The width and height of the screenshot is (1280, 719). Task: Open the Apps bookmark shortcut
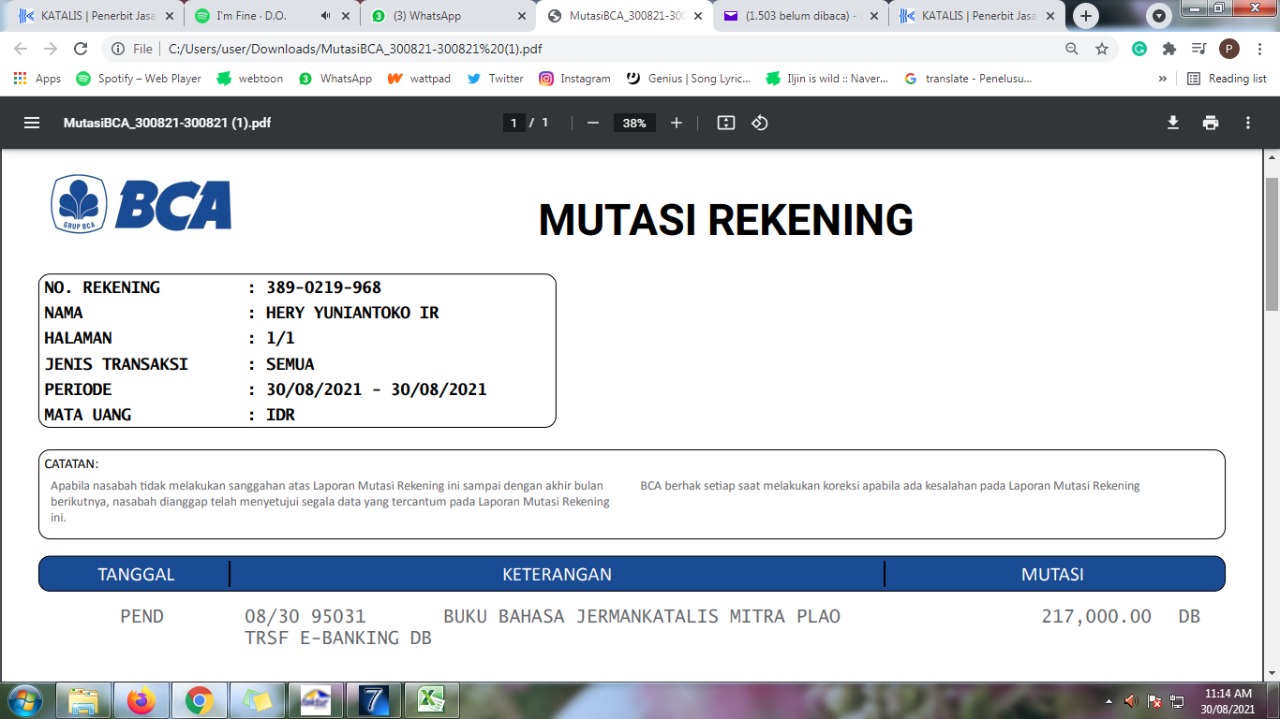coord(37,78)
